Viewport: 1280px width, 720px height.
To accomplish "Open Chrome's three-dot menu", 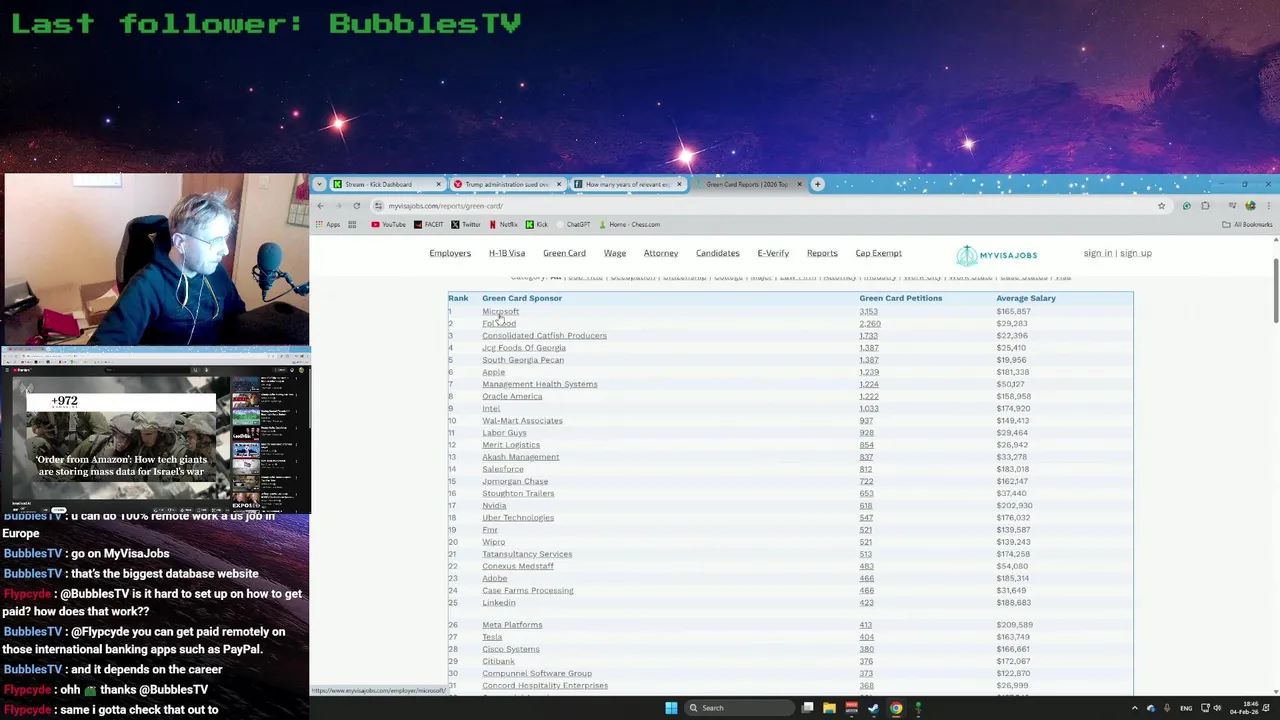I will click(x=1268, y=205).
